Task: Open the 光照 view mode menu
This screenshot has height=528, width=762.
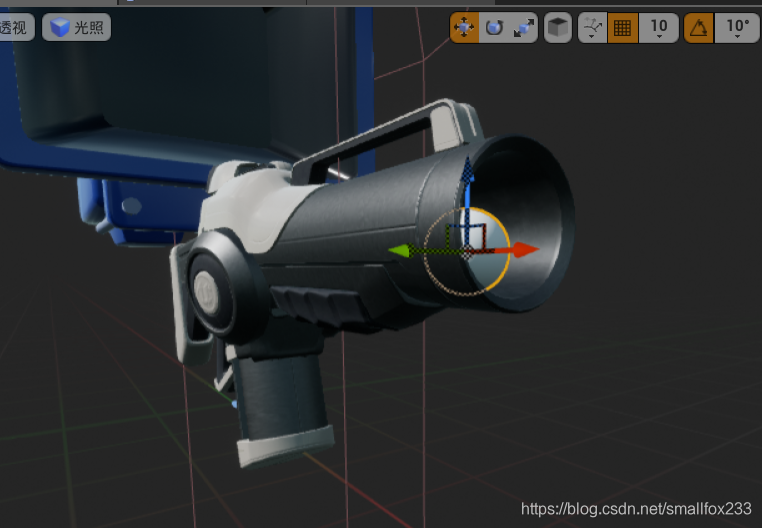Action: 77,27
